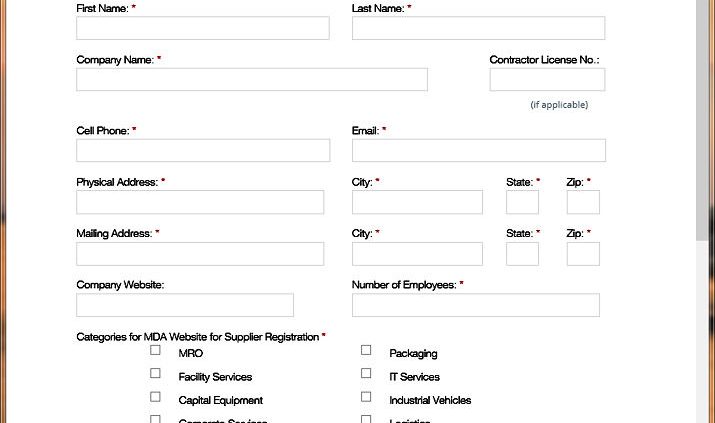Click the Physical Address field
Screen dimensions: 715x423
200,202
